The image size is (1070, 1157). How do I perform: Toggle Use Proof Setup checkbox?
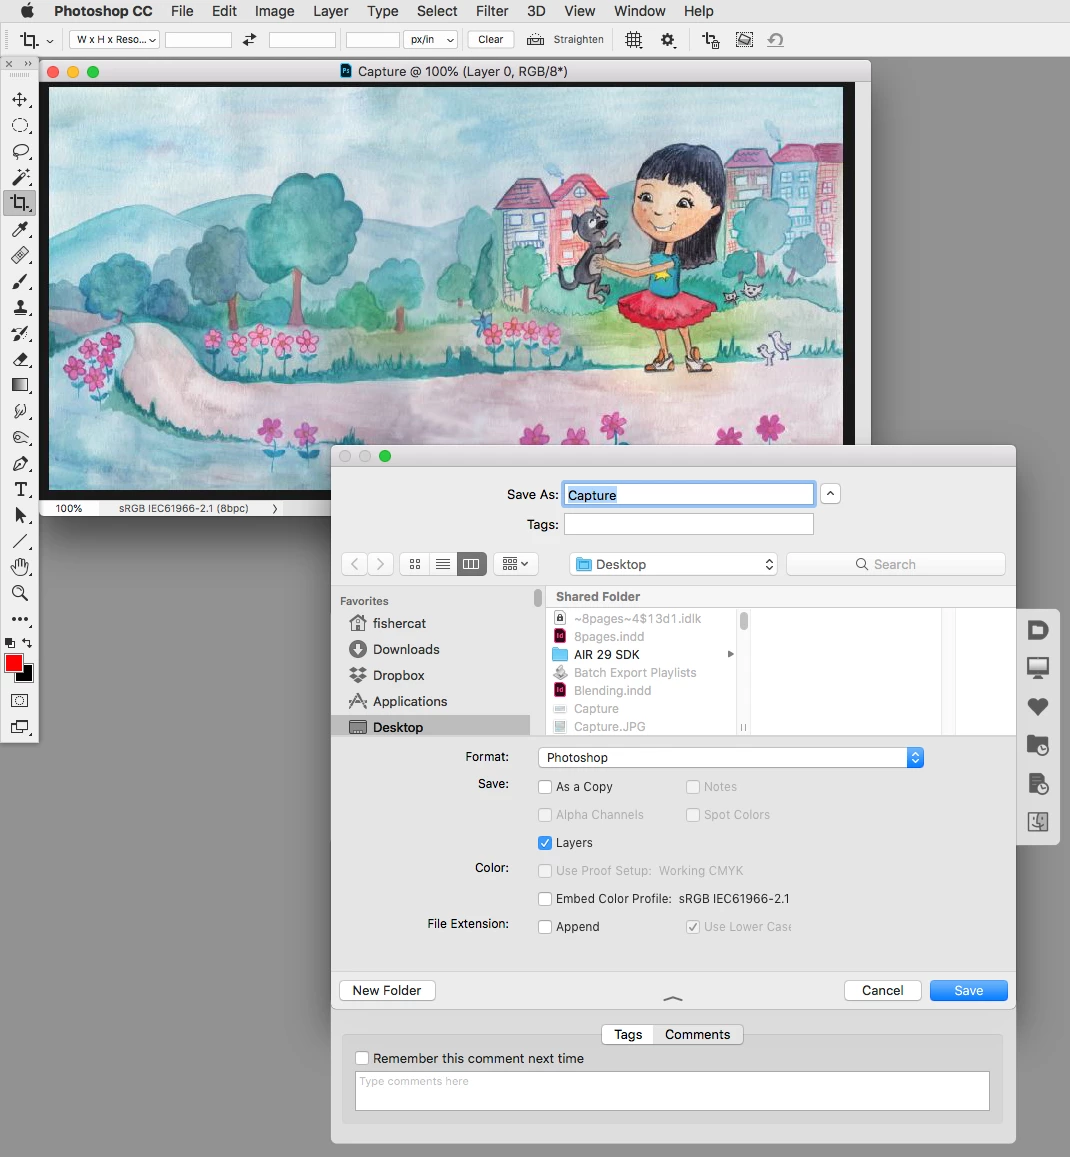(x=545, y=871)
